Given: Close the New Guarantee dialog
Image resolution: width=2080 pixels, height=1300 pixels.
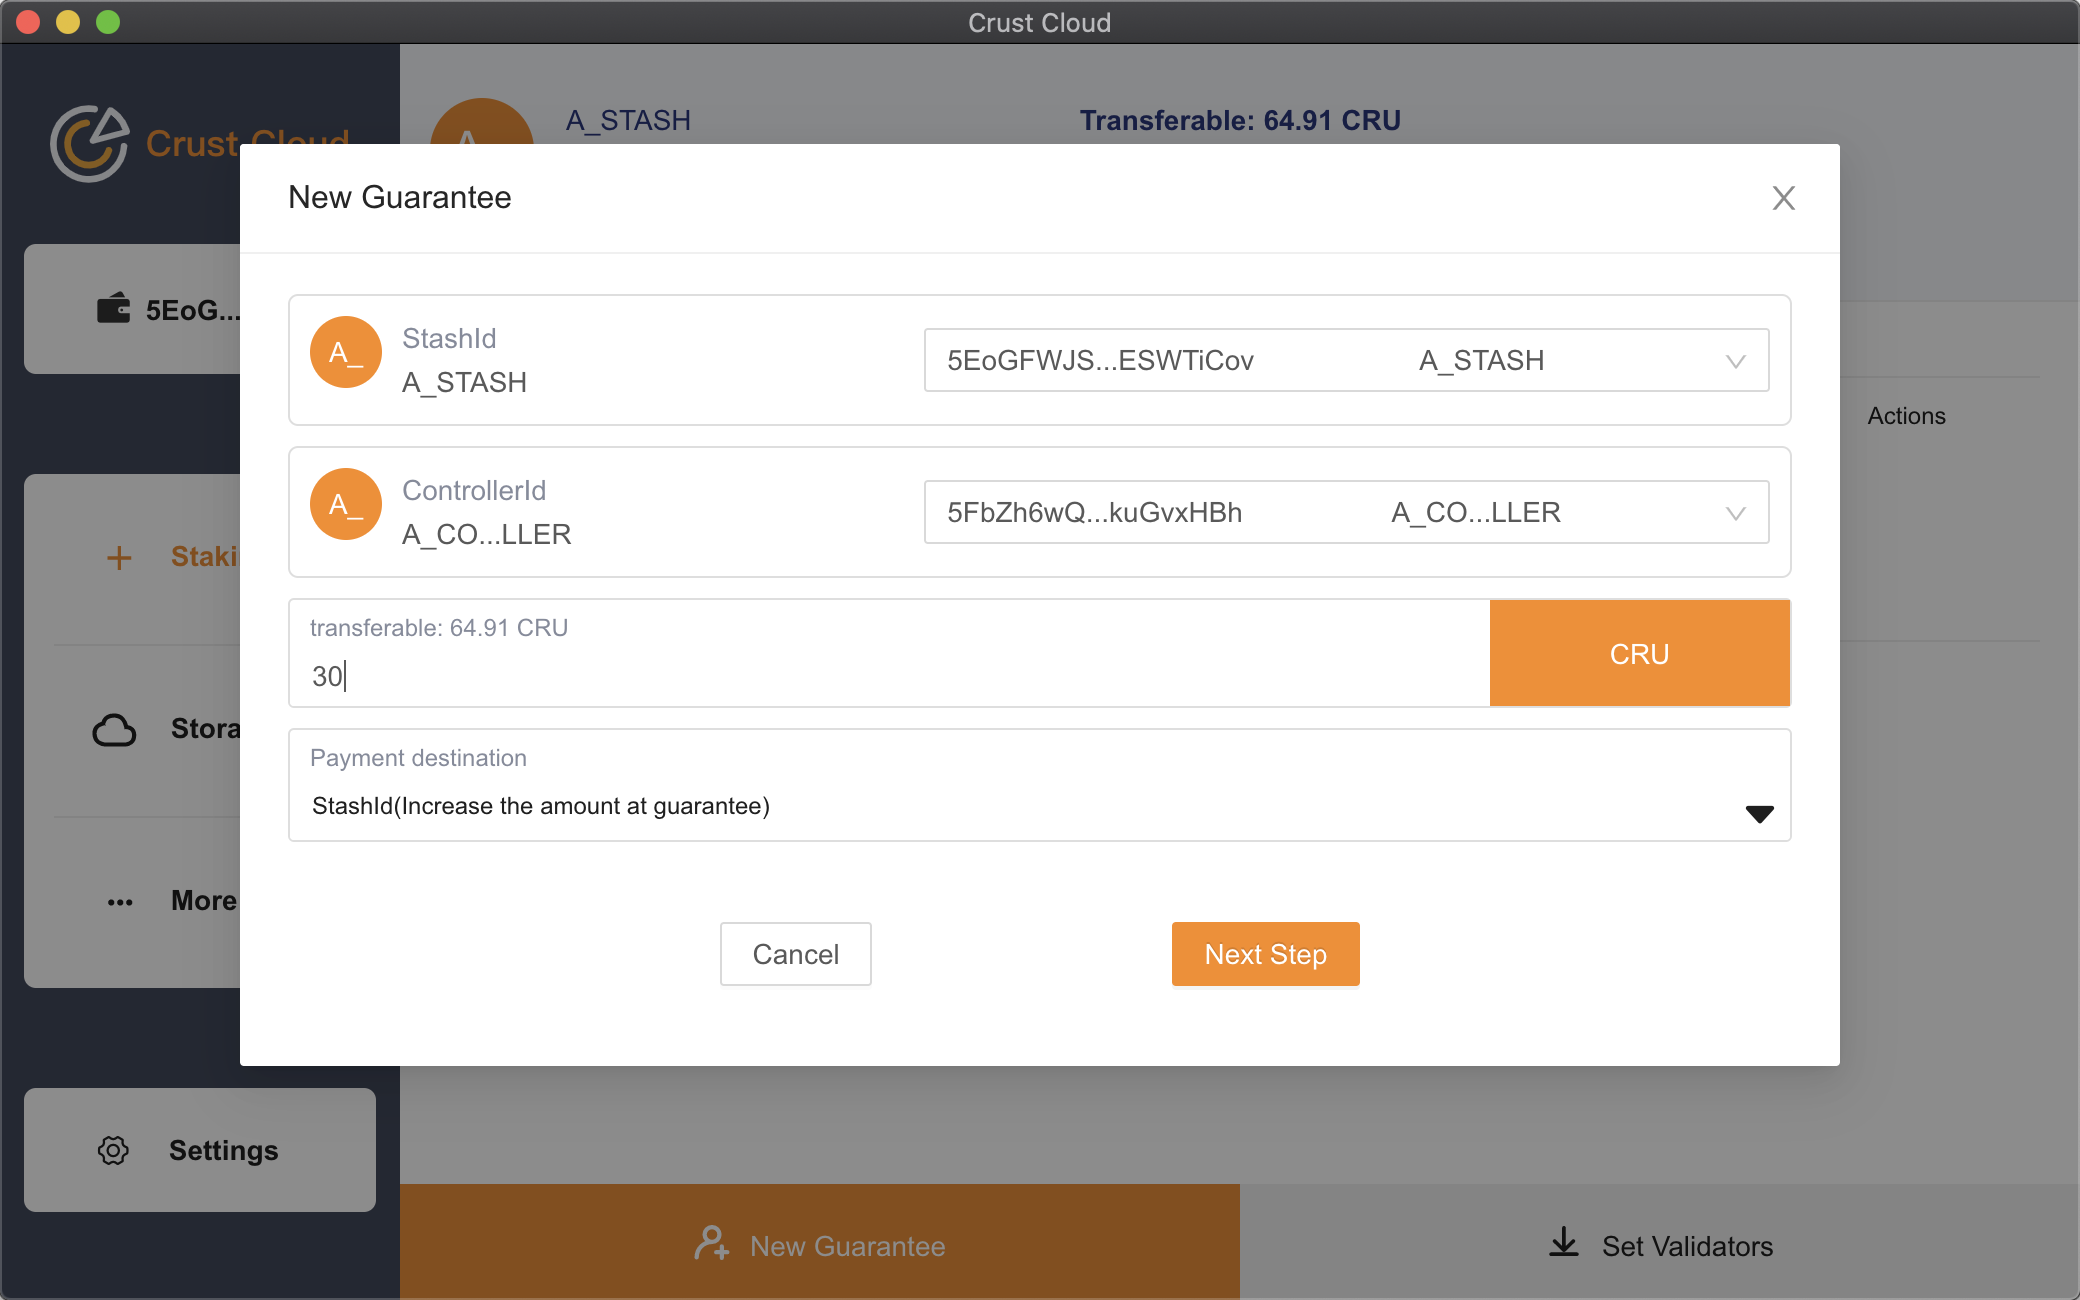Looking at the screenshot, I should coord(1783,198).
